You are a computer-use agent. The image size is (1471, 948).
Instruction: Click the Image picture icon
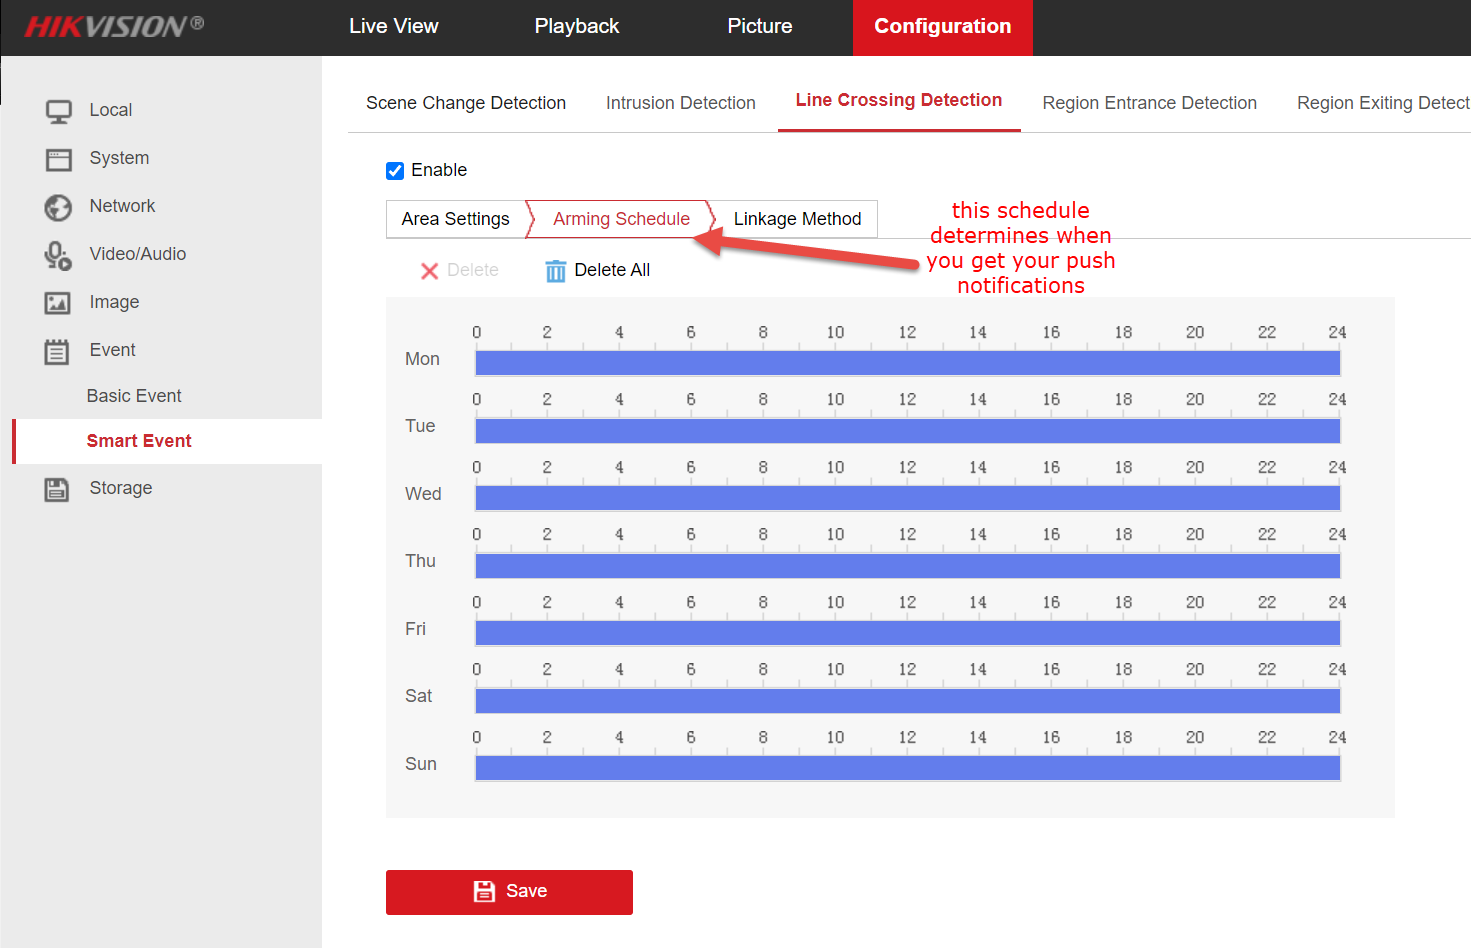[58, 303]
